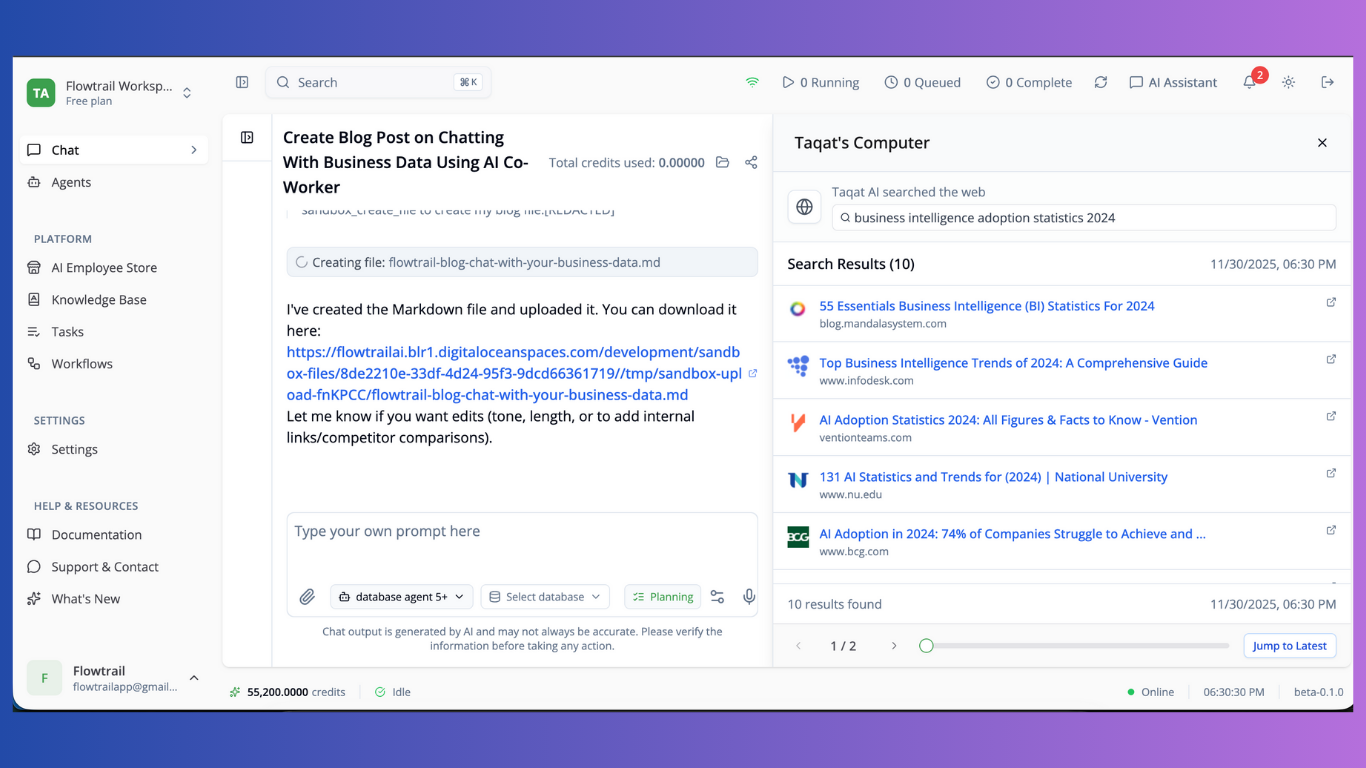Click the microphone voice input icon
Image resolution: width=1366 pixels, height=768 pixels.
point(749,597)
